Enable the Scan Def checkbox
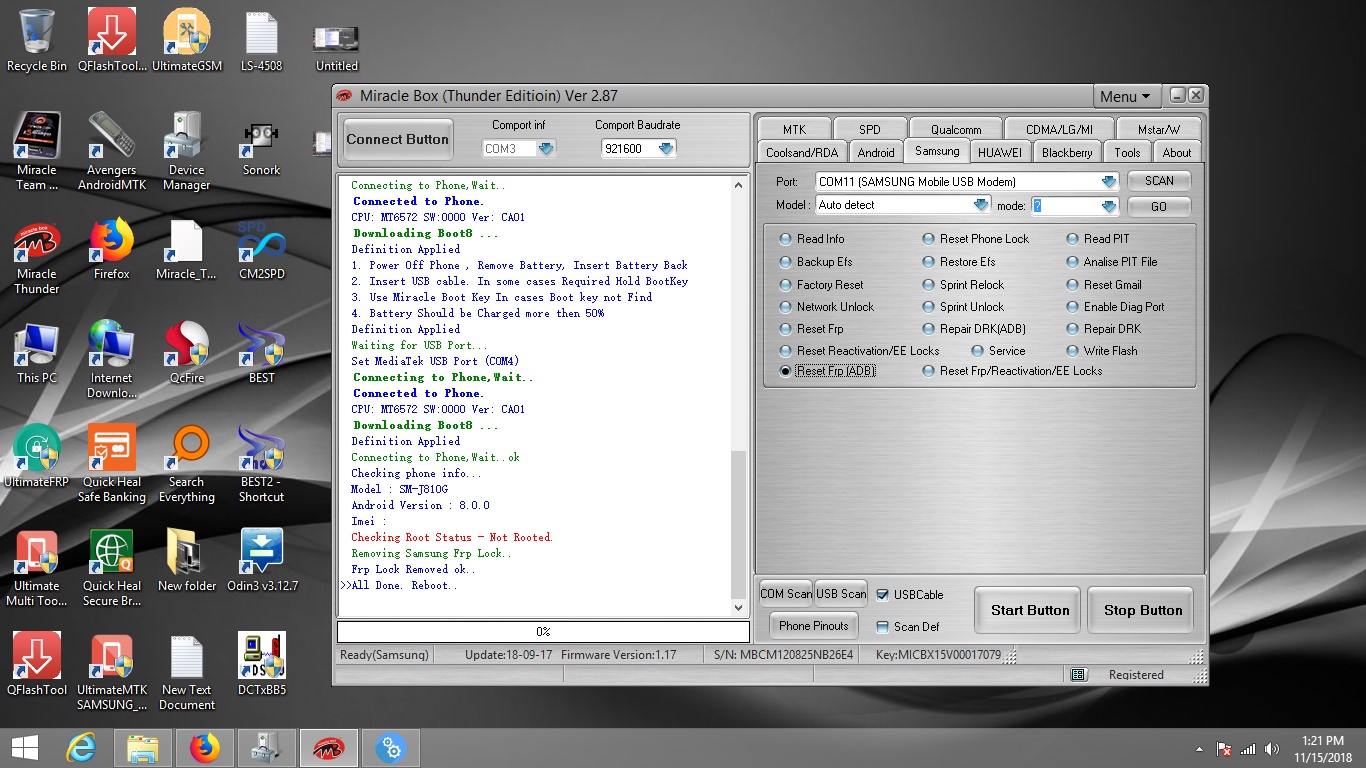The width and height of the screenshot is (1366, 768). point(882,627)
